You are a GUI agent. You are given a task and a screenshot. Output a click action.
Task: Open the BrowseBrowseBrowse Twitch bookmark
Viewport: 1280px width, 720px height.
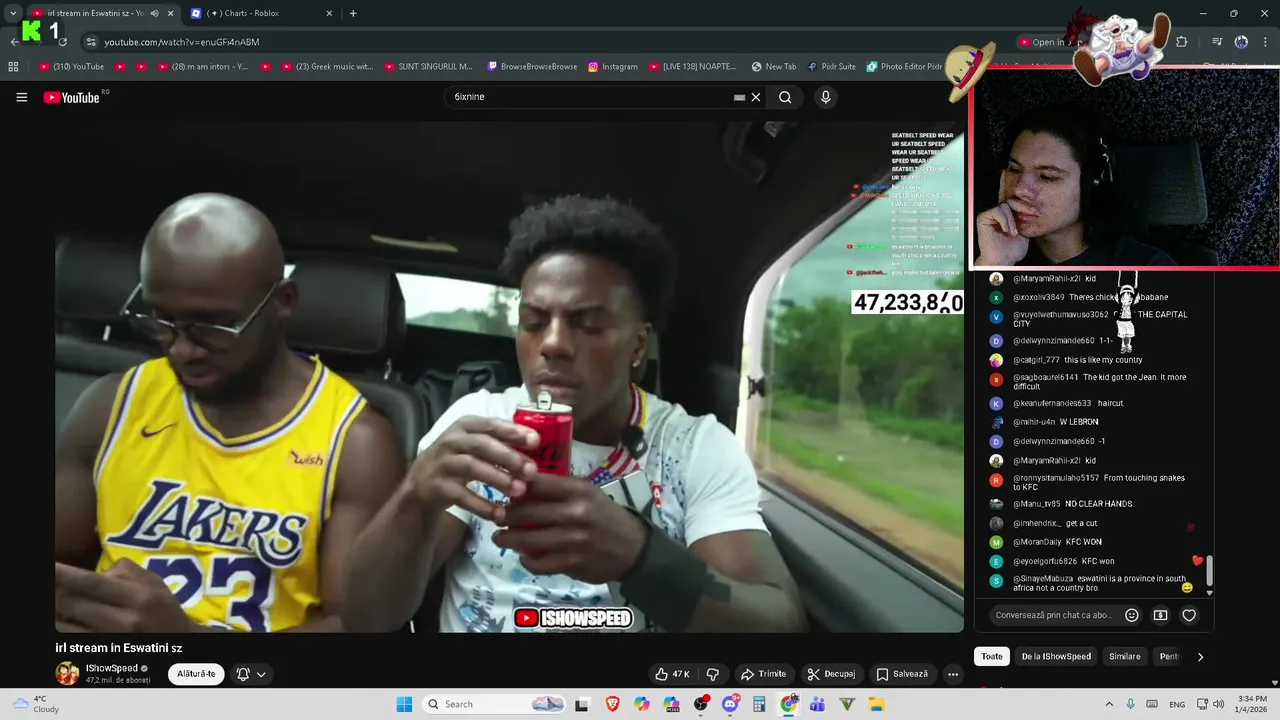[x=532, y=67]
